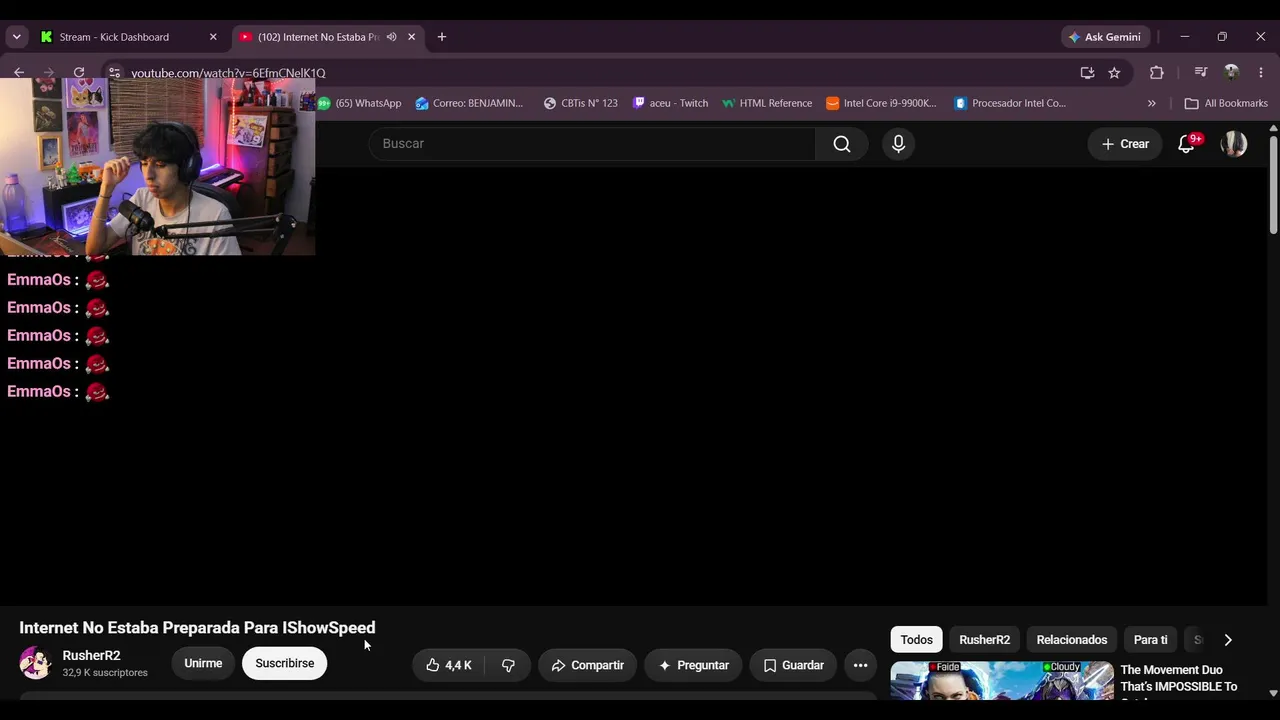This screenshot has height=720, width=1280.
Task: Open the Intel Core i9-9900K bookmark
Action: pyautogui.click(x=881, y=103)
